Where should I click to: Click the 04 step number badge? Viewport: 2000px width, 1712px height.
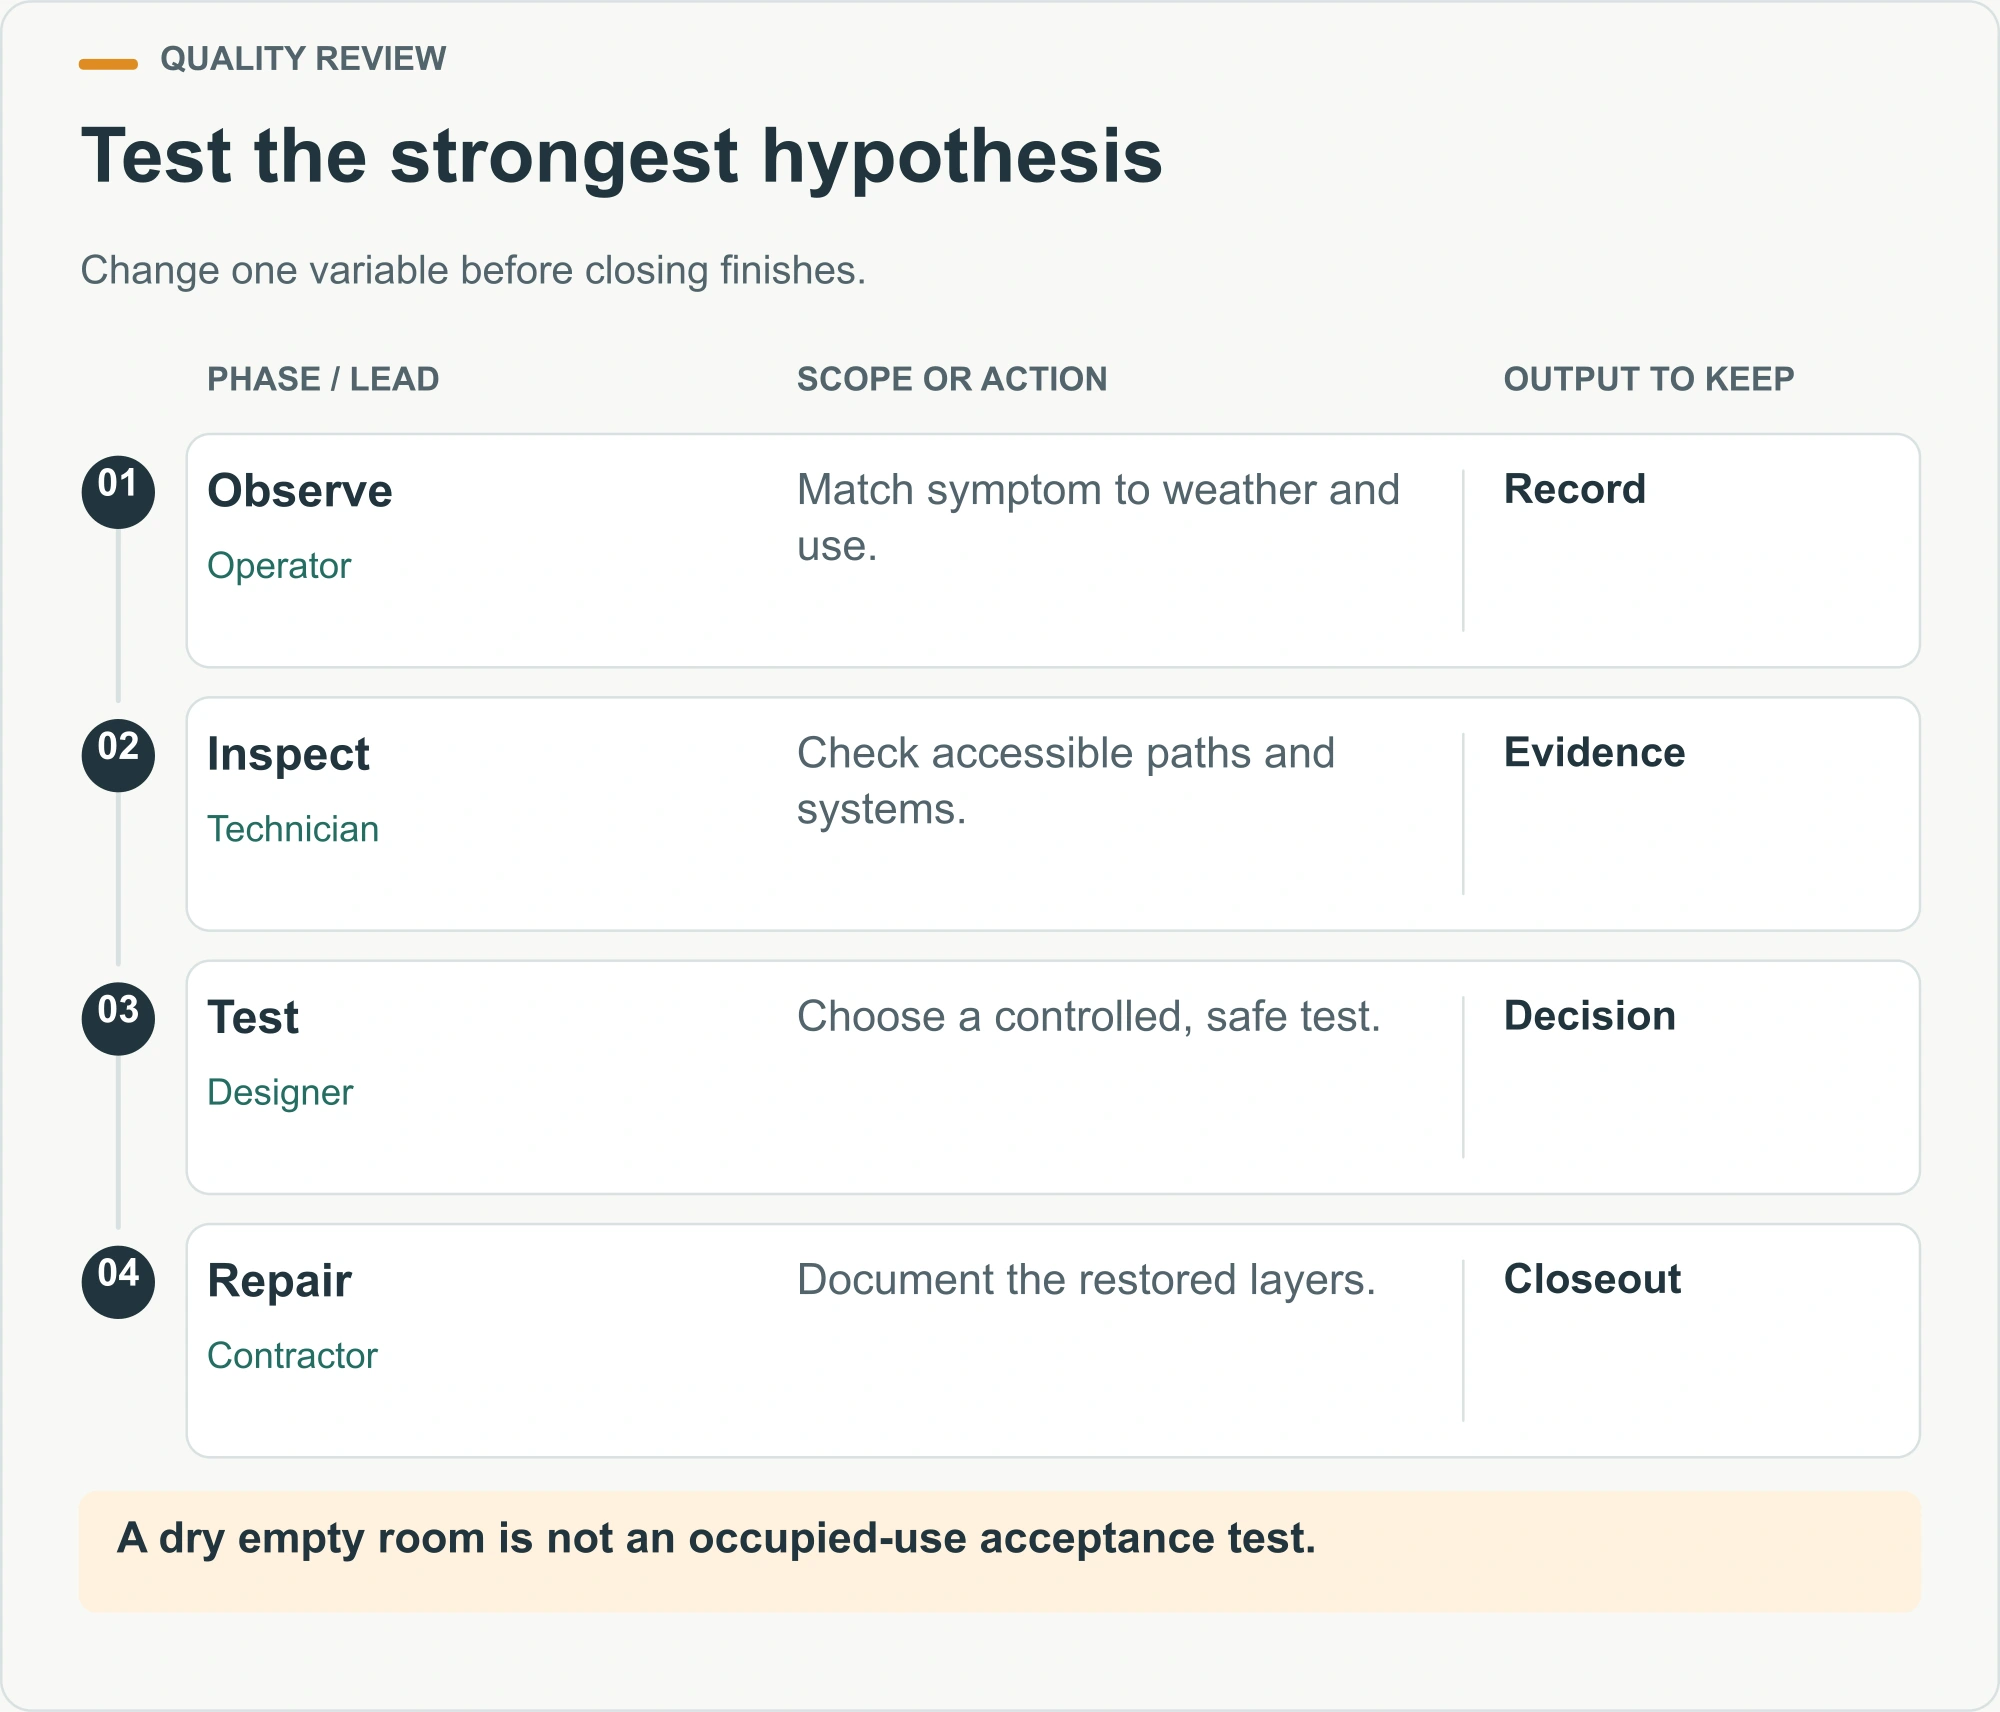[118, 1281]
